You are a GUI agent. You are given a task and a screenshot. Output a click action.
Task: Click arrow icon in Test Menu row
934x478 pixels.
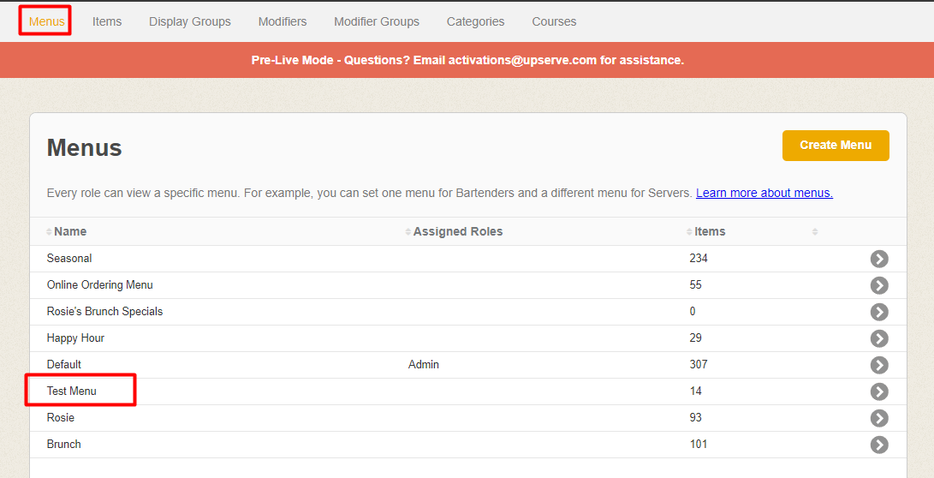pyautogui.click(x=878, y=392)
